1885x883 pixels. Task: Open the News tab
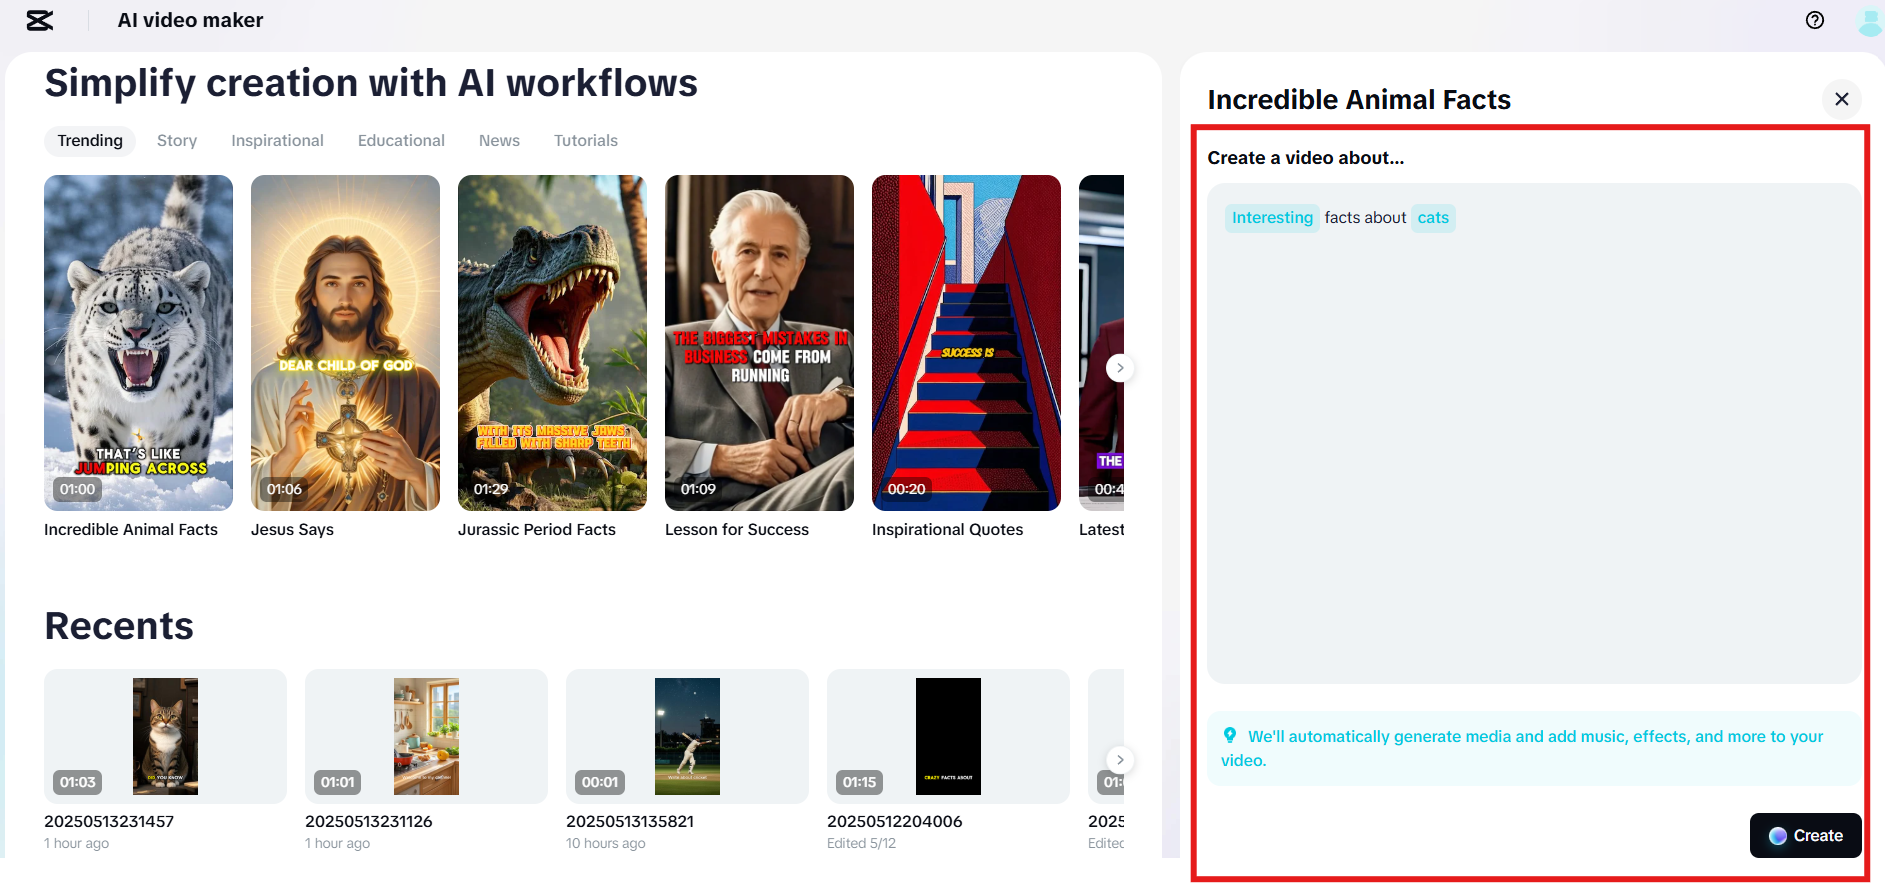499,141
